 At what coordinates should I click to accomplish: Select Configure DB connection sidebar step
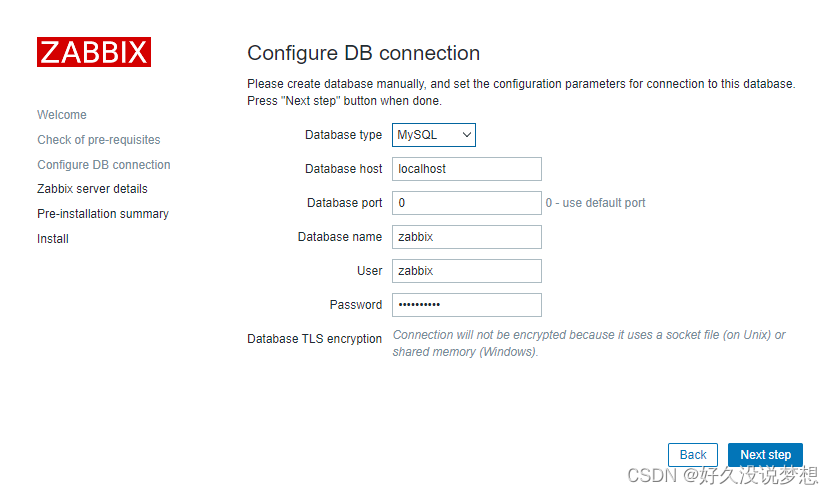point(104,165)
